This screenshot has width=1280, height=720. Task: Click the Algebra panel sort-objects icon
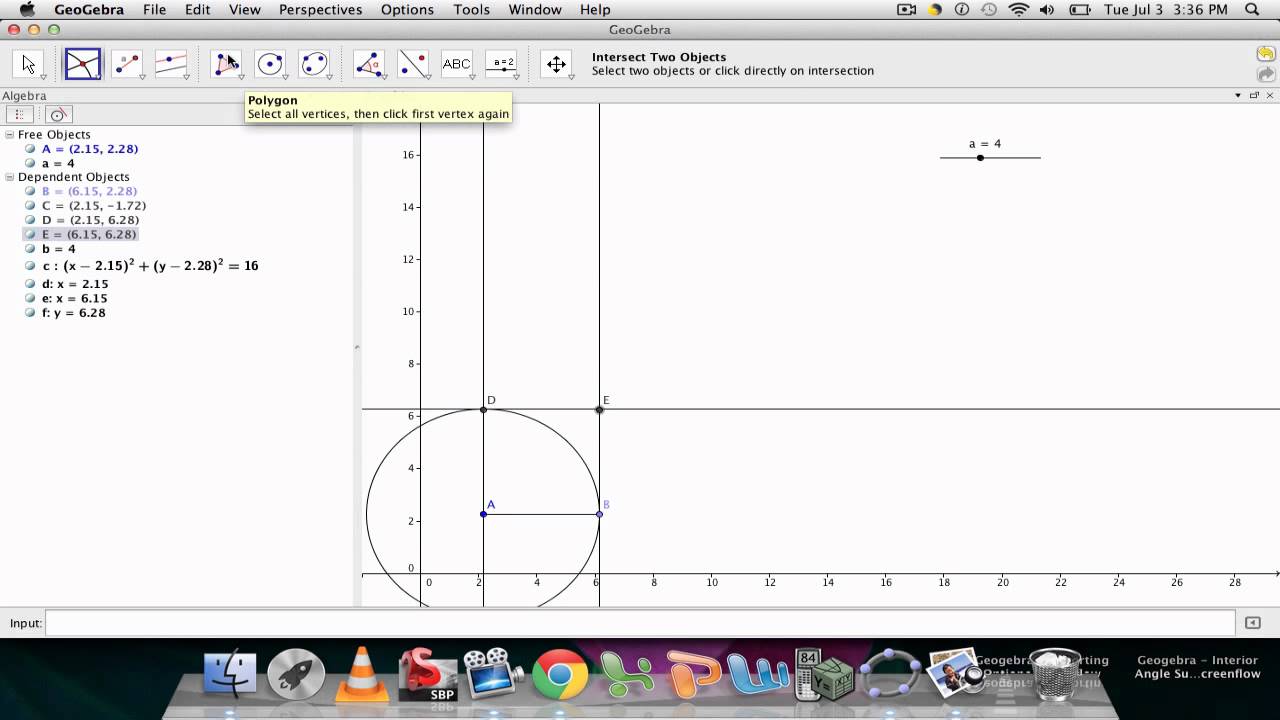[19, 114]
